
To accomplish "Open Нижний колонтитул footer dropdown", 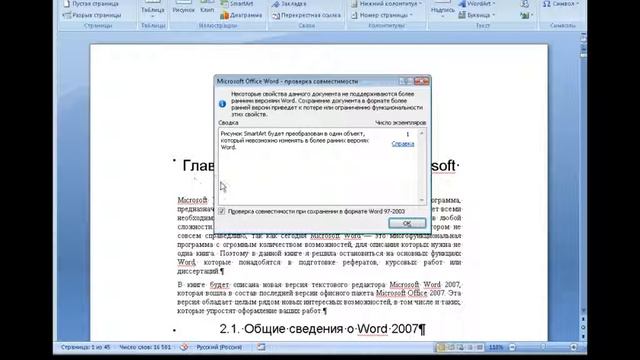I will coord(386,4).
